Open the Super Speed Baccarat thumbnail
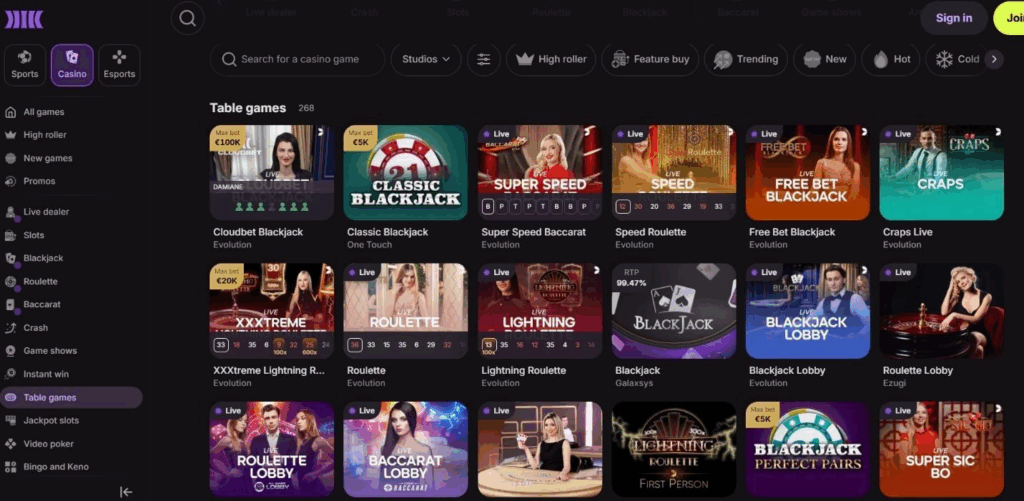This screenshot has width=1024, height=501. (x=539, y=172)
